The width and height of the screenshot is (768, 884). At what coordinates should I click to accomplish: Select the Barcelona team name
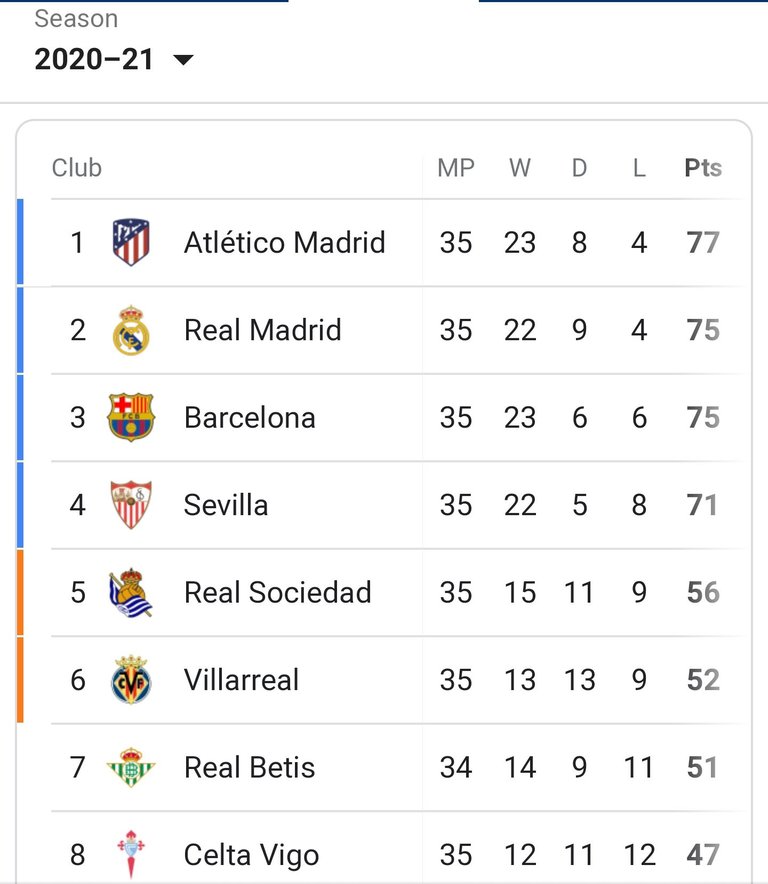coord(250,418)
